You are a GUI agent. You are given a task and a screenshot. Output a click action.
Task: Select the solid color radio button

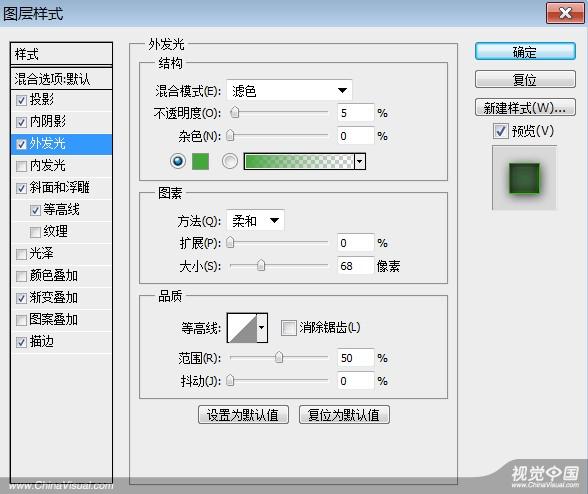click(178, 161)
